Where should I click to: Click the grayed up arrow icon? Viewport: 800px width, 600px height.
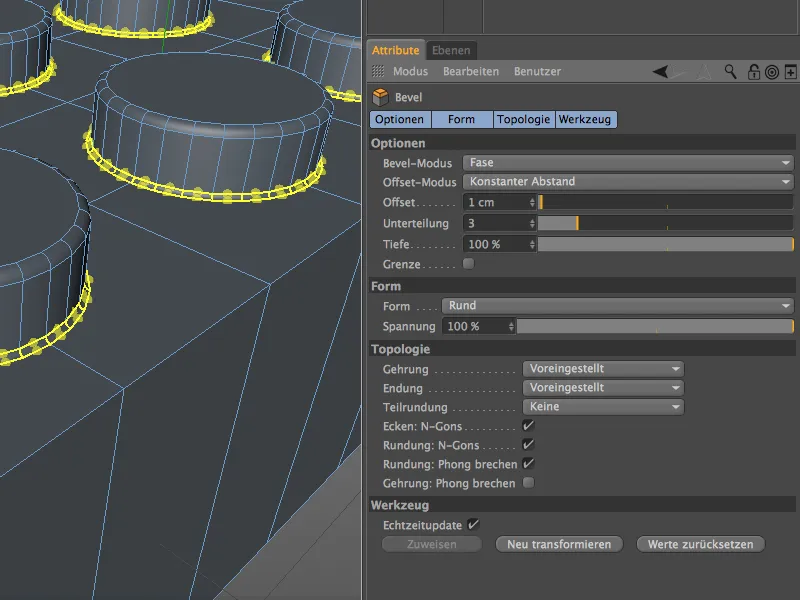[704, 71]
